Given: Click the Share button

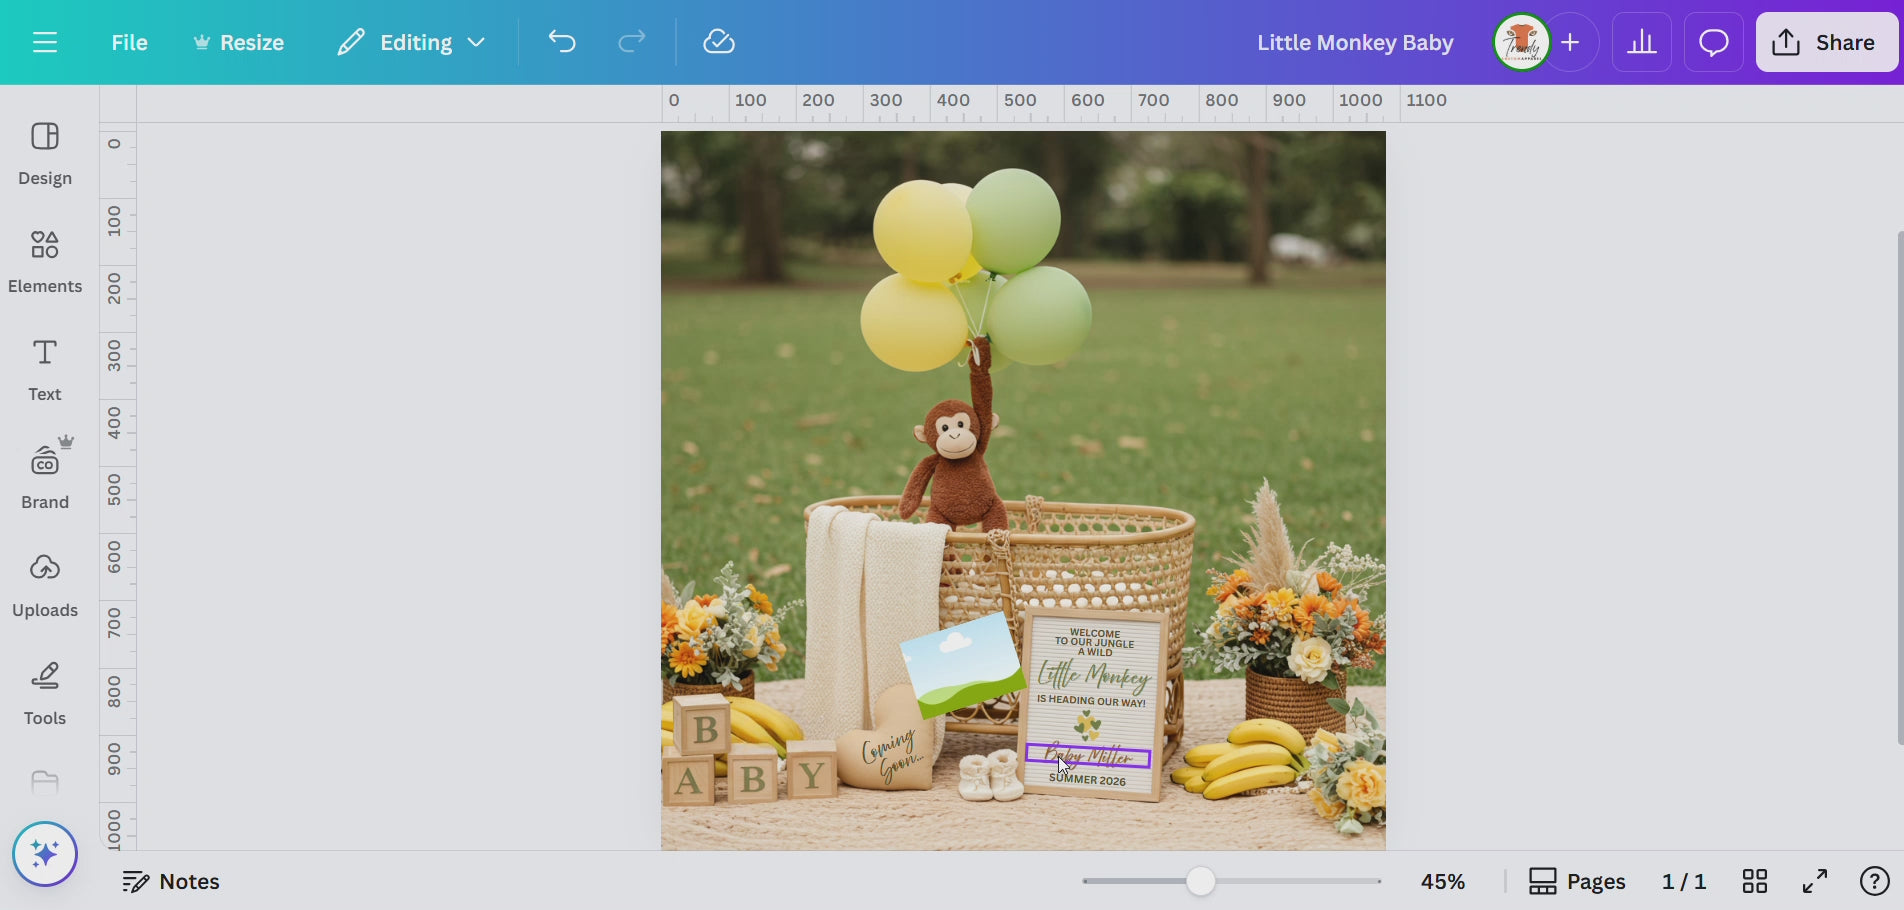Looking at the screenshot, I should point(1826,42).
